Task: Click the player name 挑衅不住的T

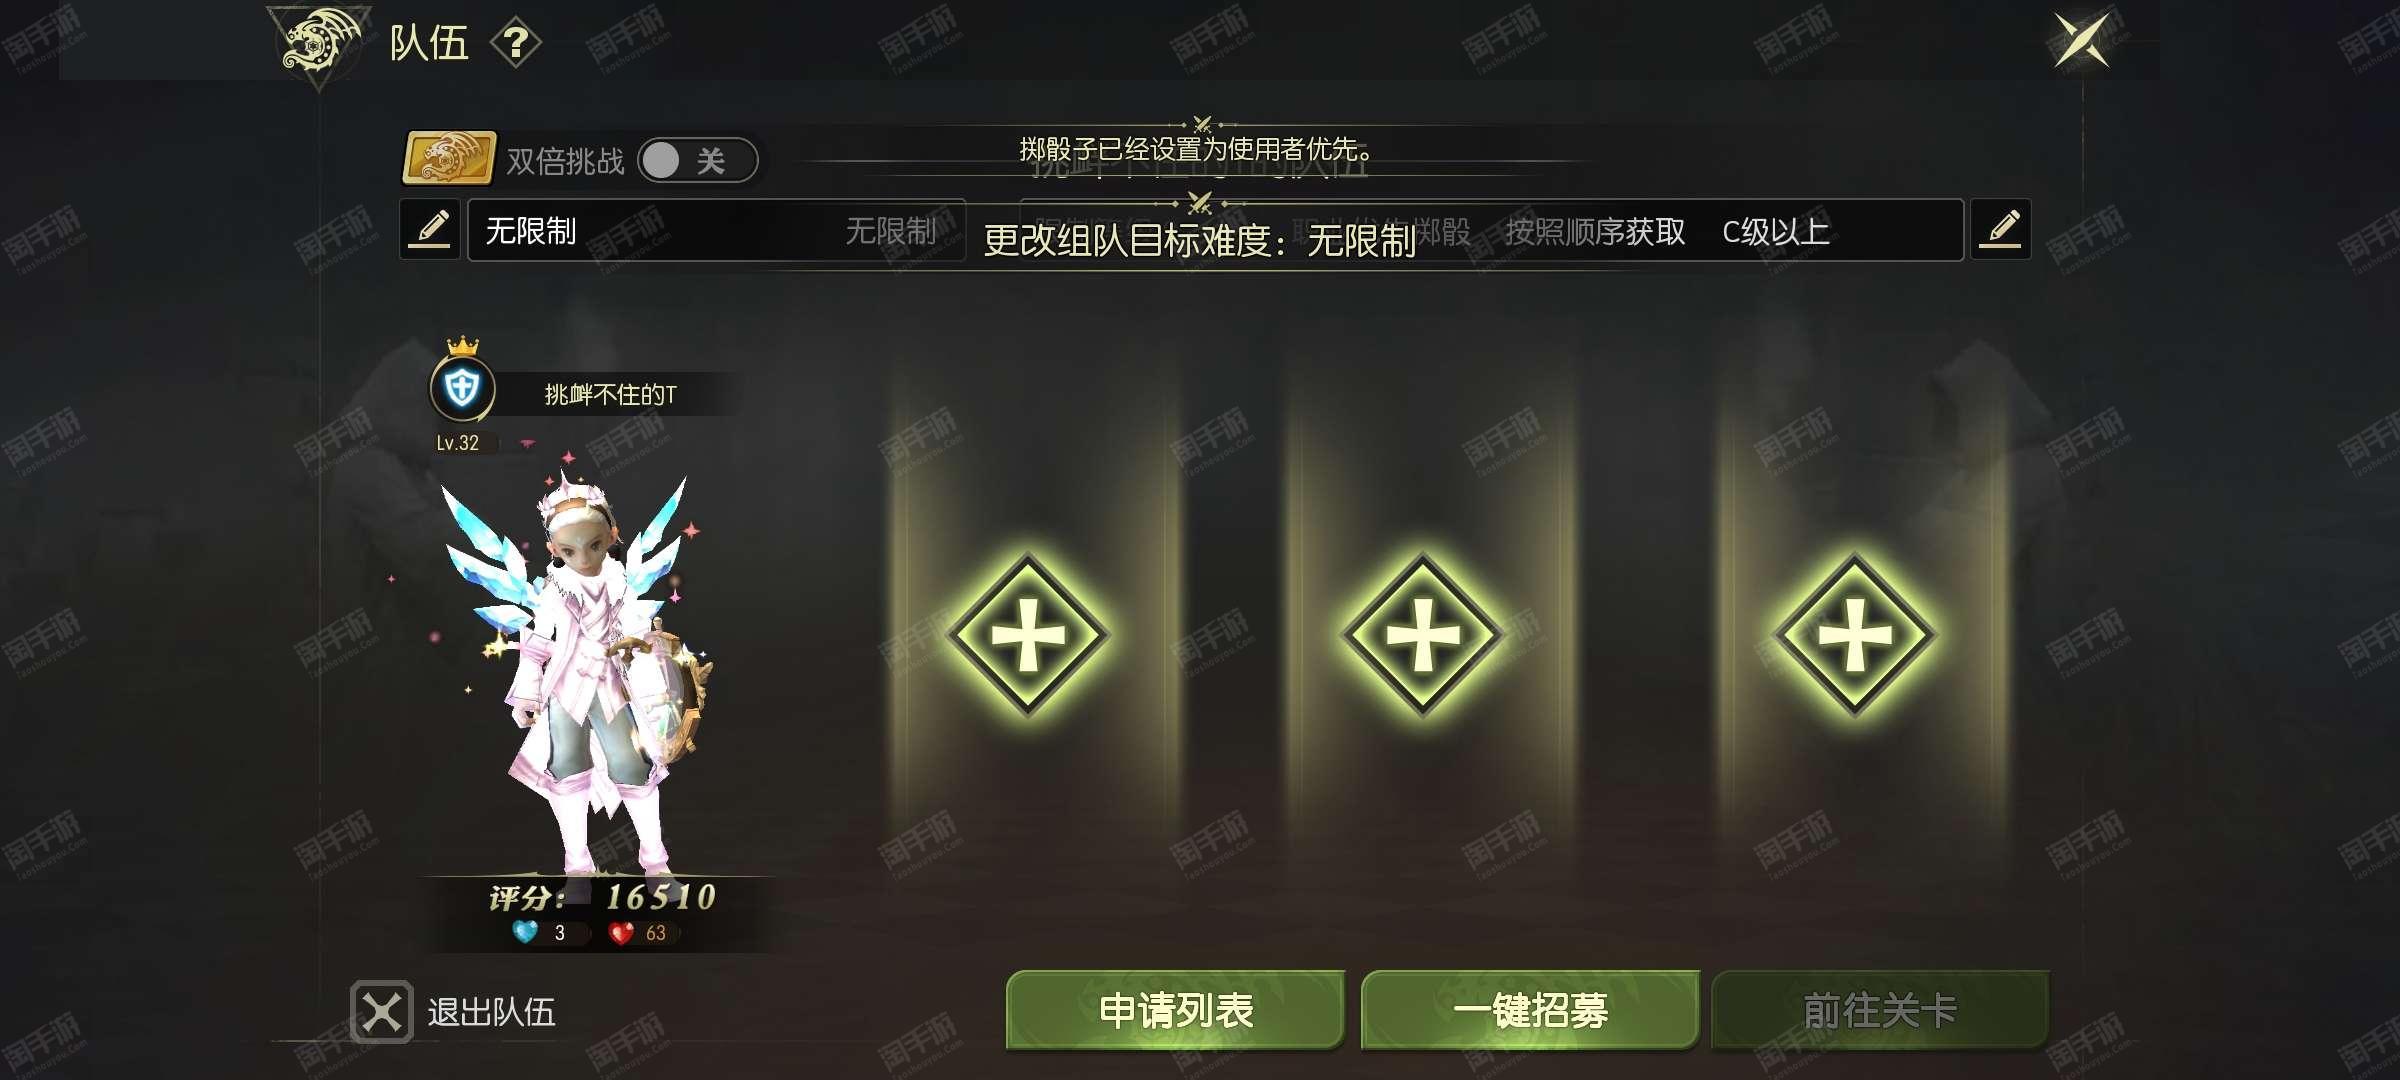Action: 610,395
